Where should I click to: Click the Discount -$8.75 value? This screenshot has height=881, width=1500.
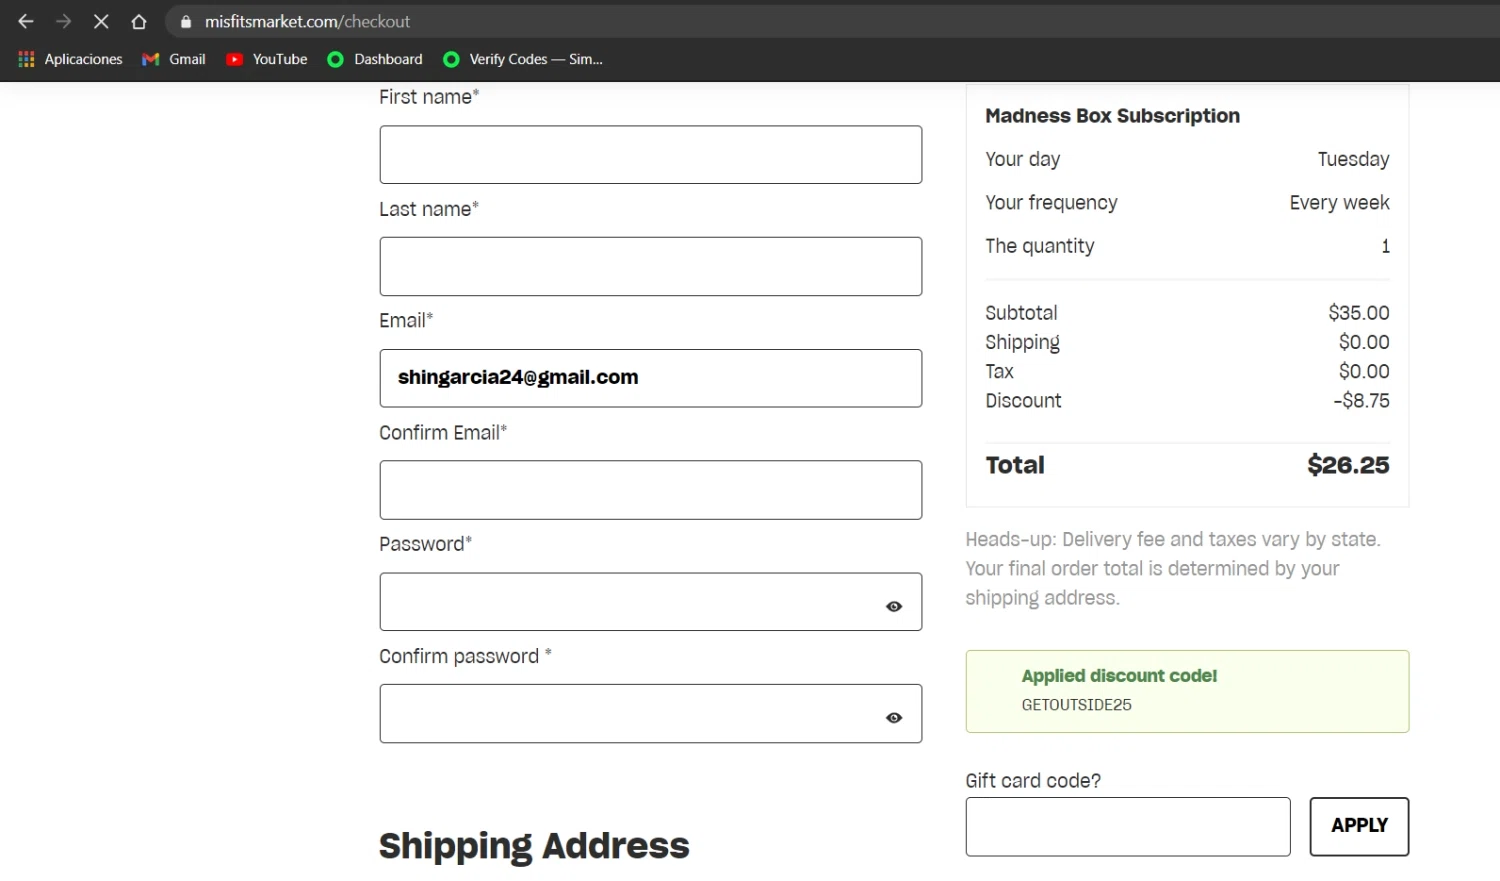point(1361,401)
